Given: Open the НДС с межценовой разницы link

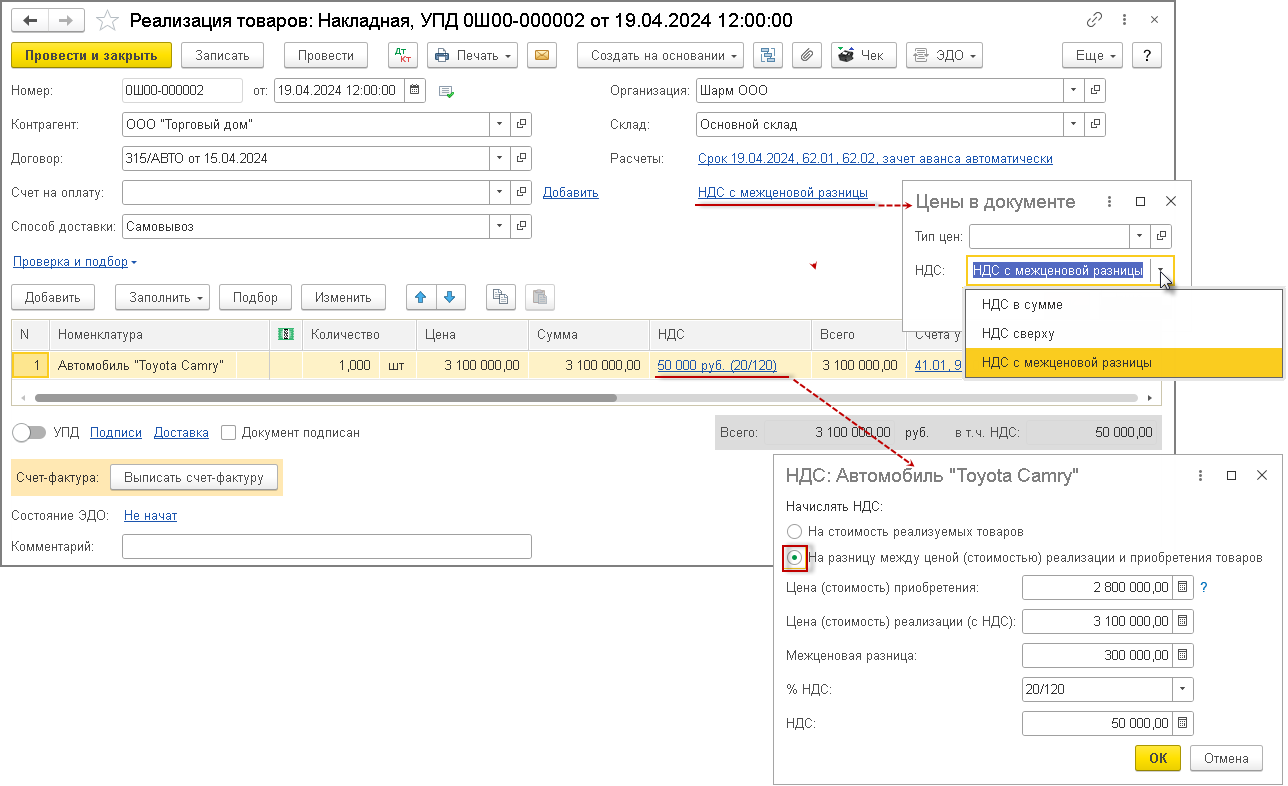Looking at the screenshot, I should tap(782, 192).
